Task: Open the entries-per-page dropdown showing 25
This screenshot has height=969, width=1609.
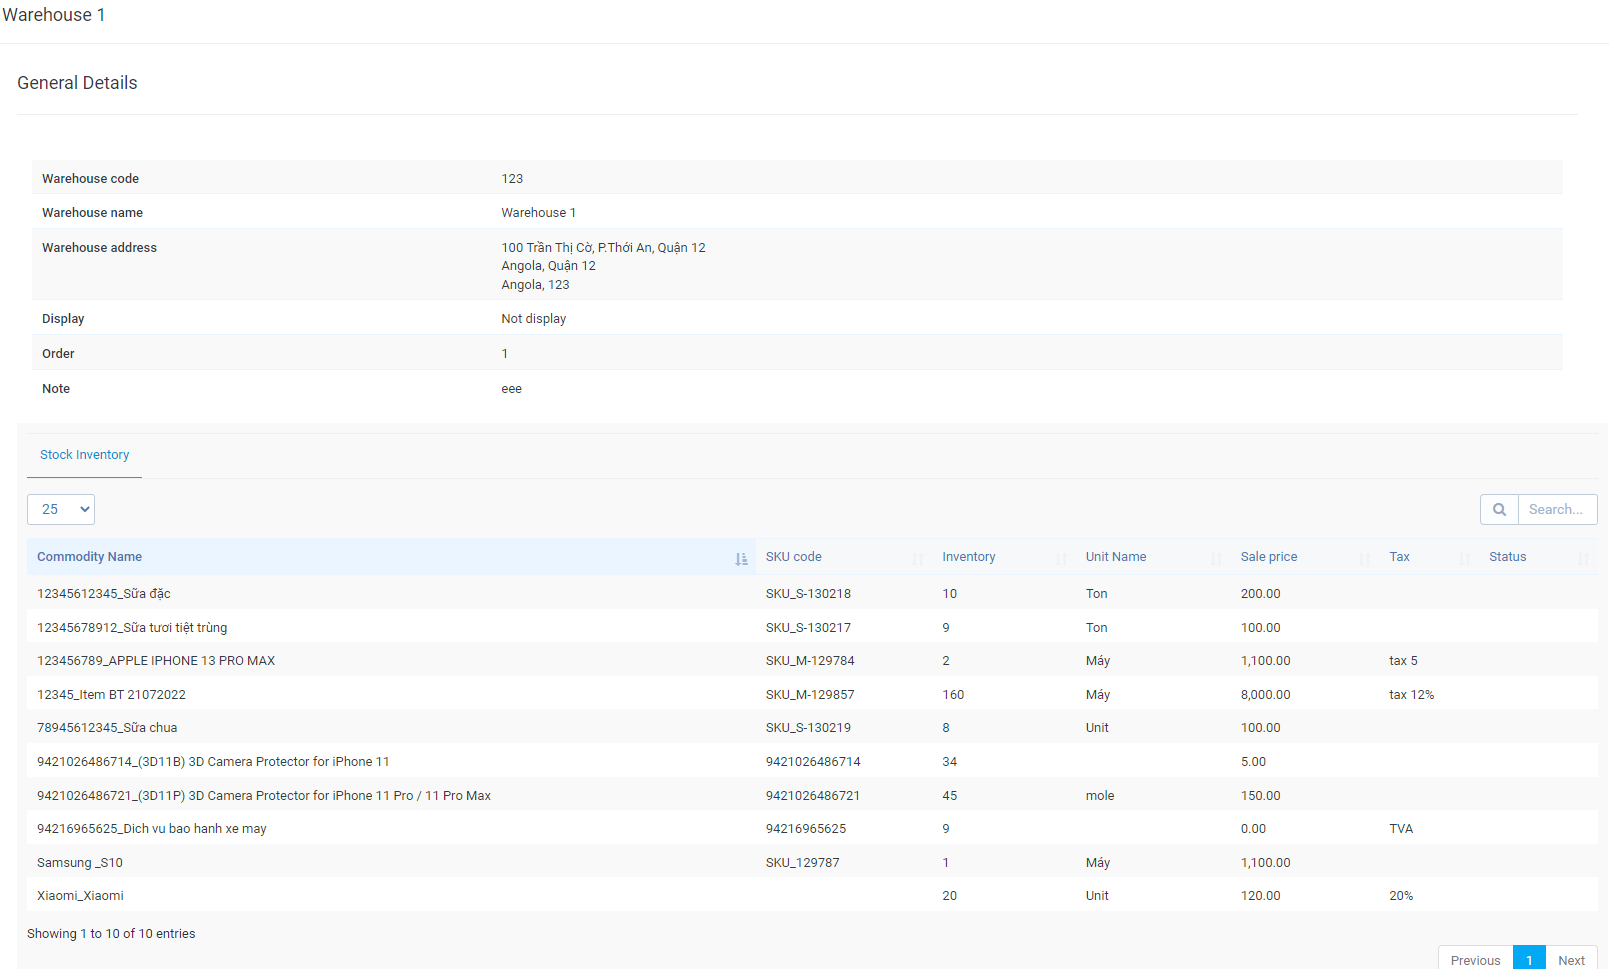Action: pyautogui.click(x=60, y=509)
